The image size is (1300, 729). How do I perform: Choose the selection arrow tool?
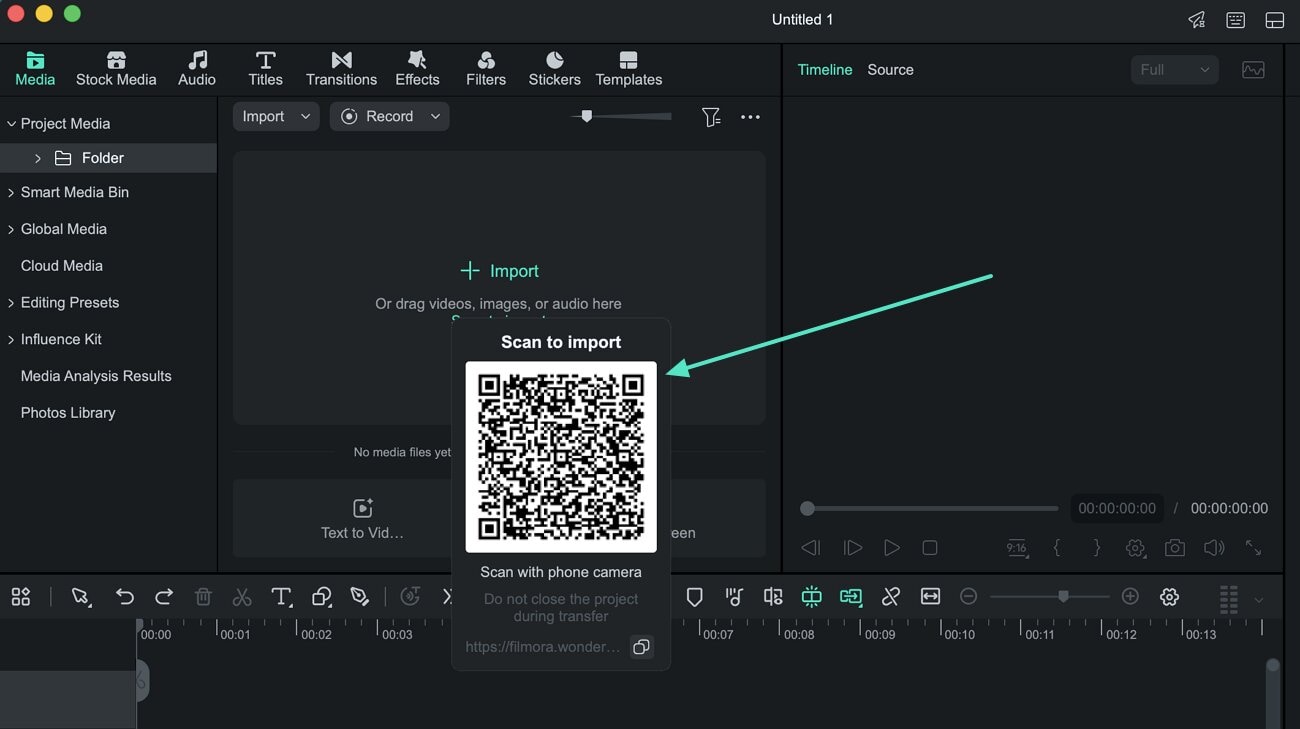pyautogui.click(x=81, y=597)
